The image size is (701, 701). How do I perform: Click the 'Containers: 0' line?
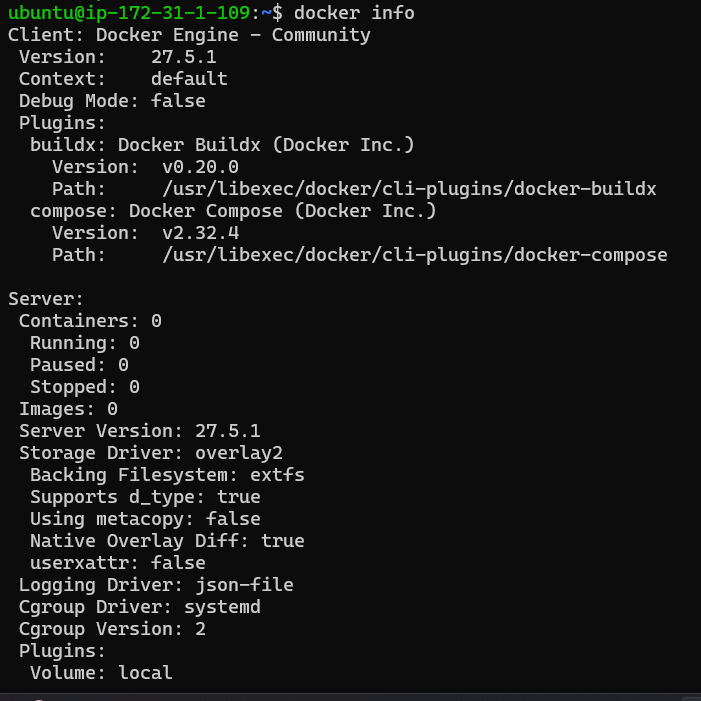click(90, 321)
